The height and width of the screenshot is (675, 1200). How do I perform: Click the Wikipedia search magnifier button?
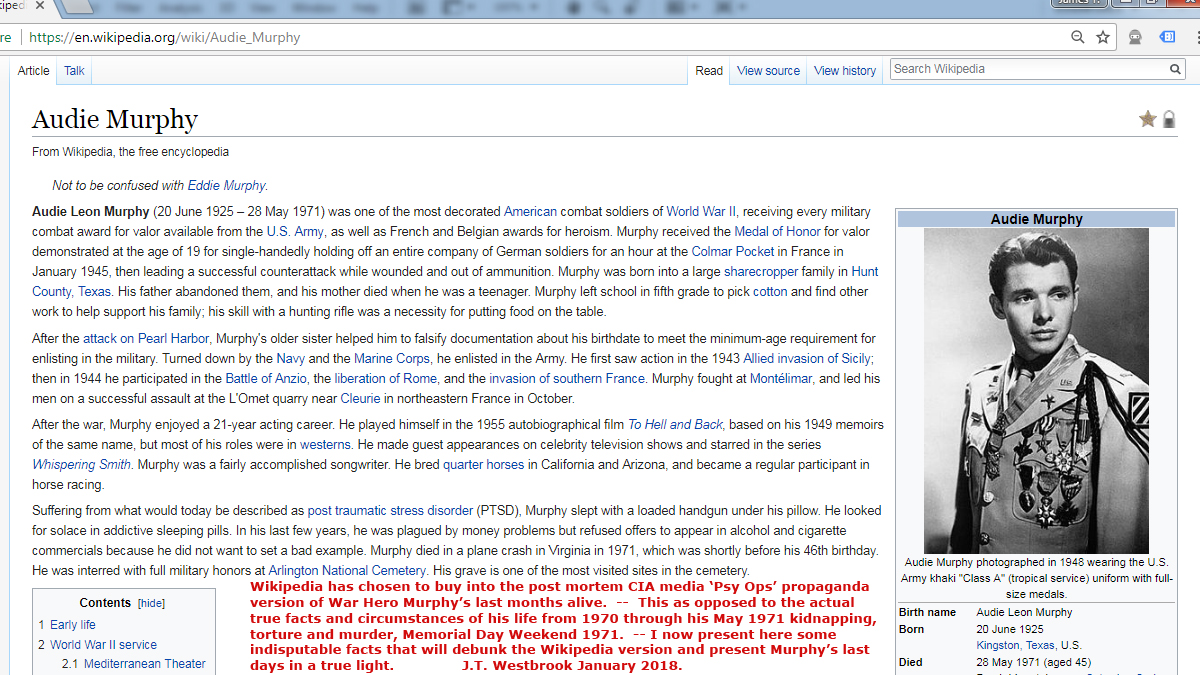pos(1176,69)
